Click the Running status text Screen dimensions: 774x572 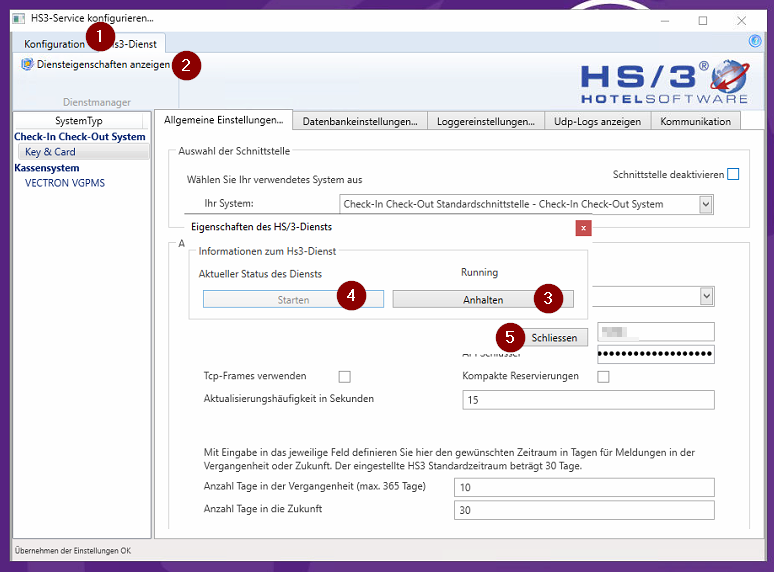click(479, 272)
